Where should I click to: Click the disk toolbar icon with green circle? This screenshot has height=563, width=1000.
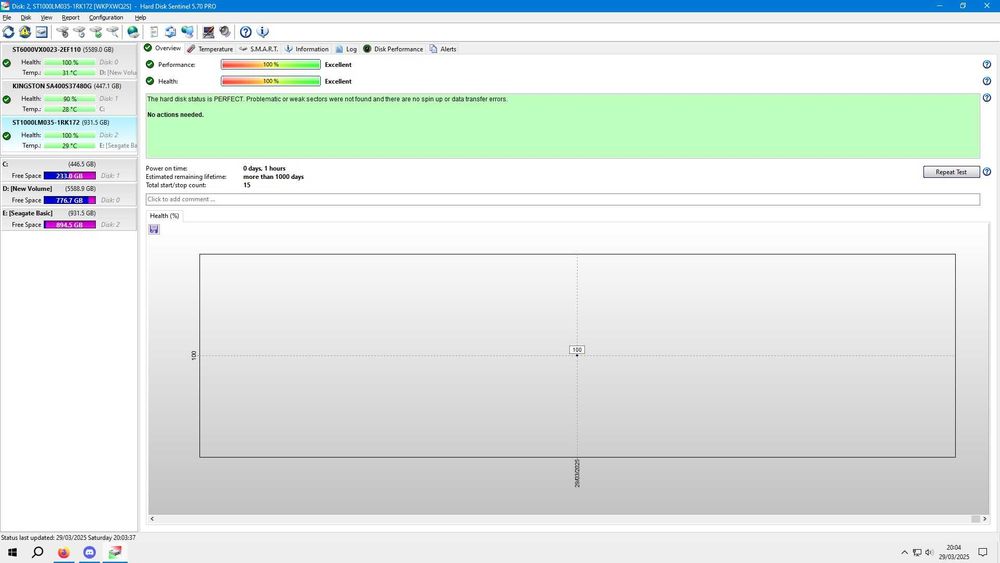(x=96, y=32)
